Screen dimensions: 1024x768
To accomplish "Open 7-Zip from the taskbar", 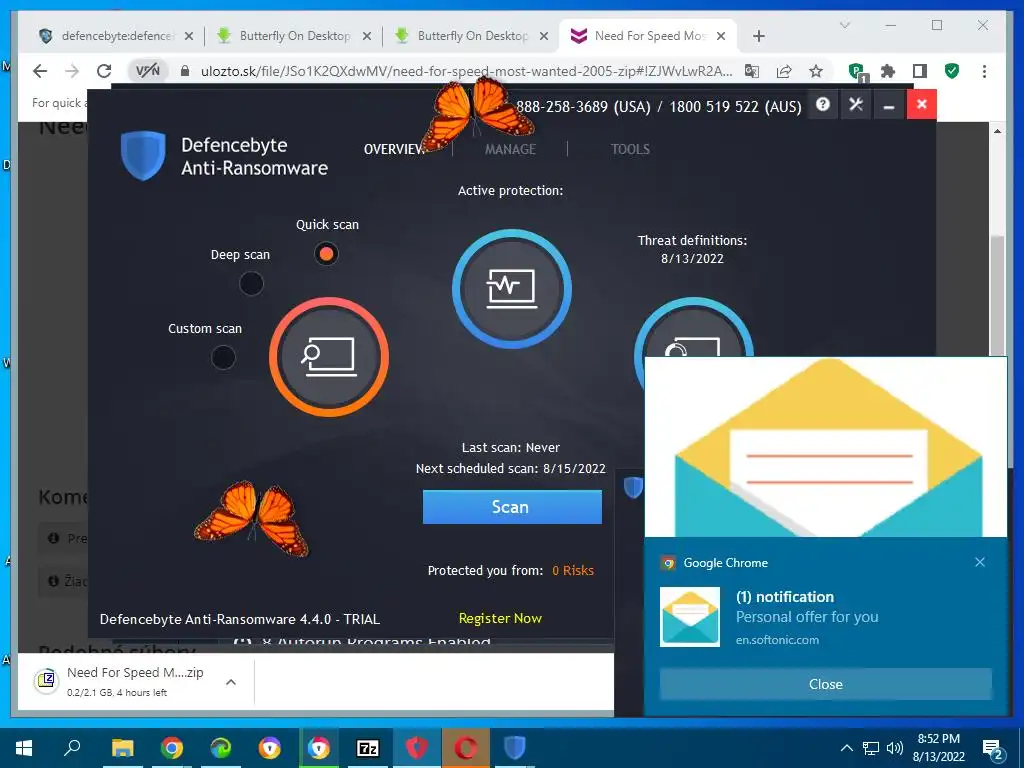I will click(367, 748).
